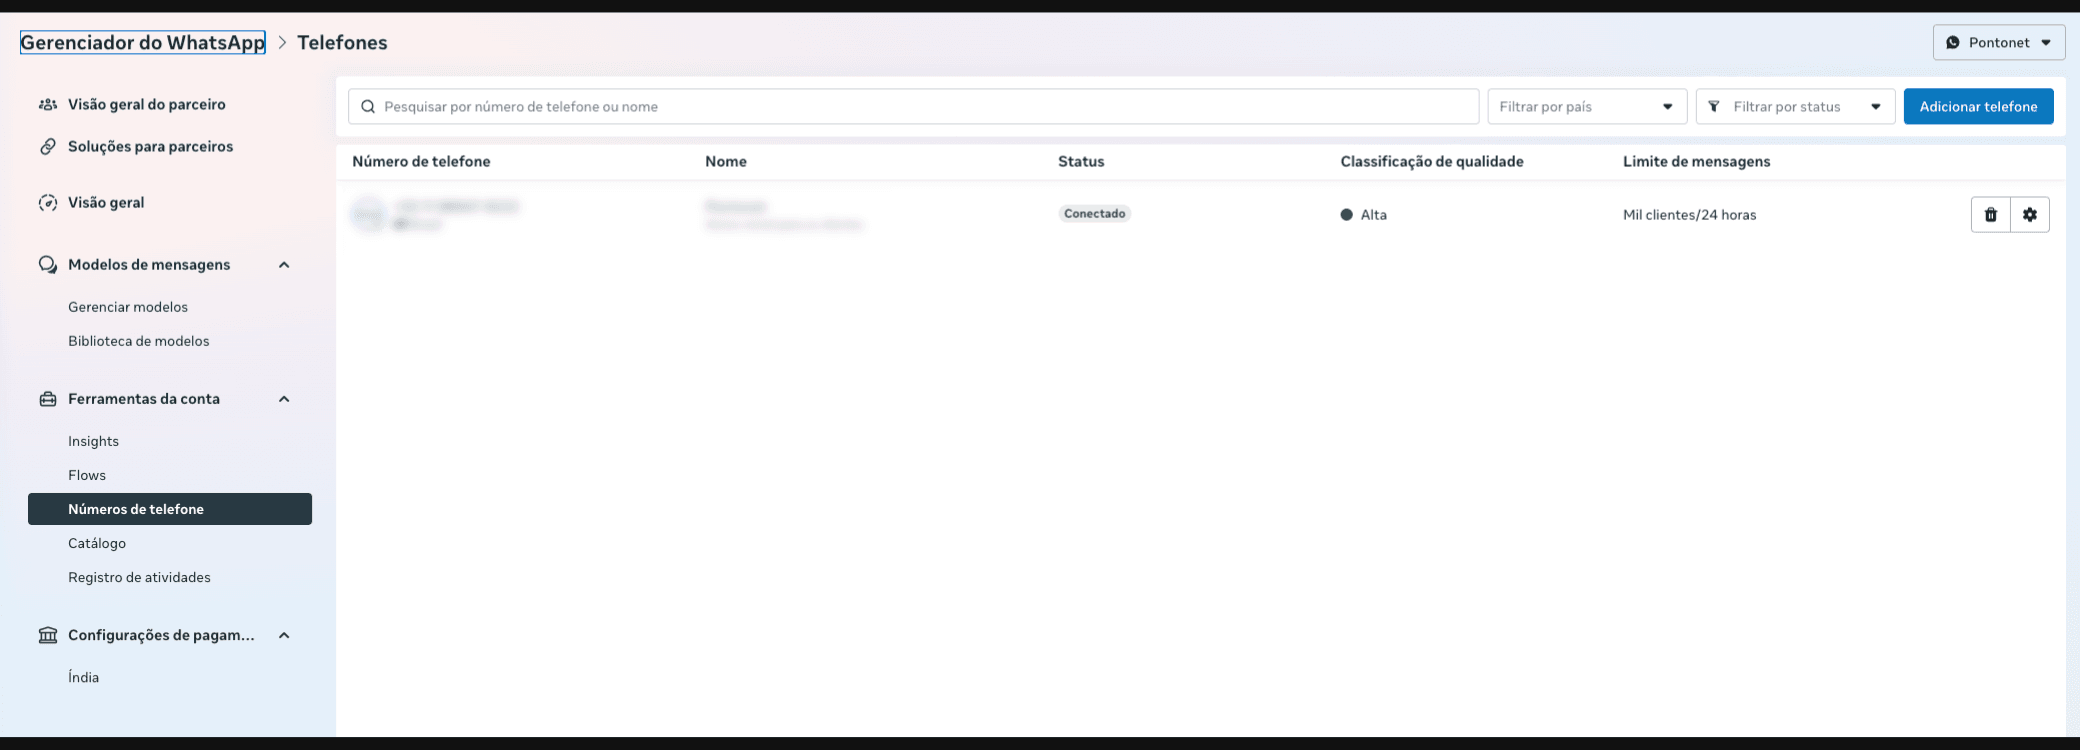Select Gerenciar modelos in sidebar
The image size is (2080, 750).
[128, 307]
